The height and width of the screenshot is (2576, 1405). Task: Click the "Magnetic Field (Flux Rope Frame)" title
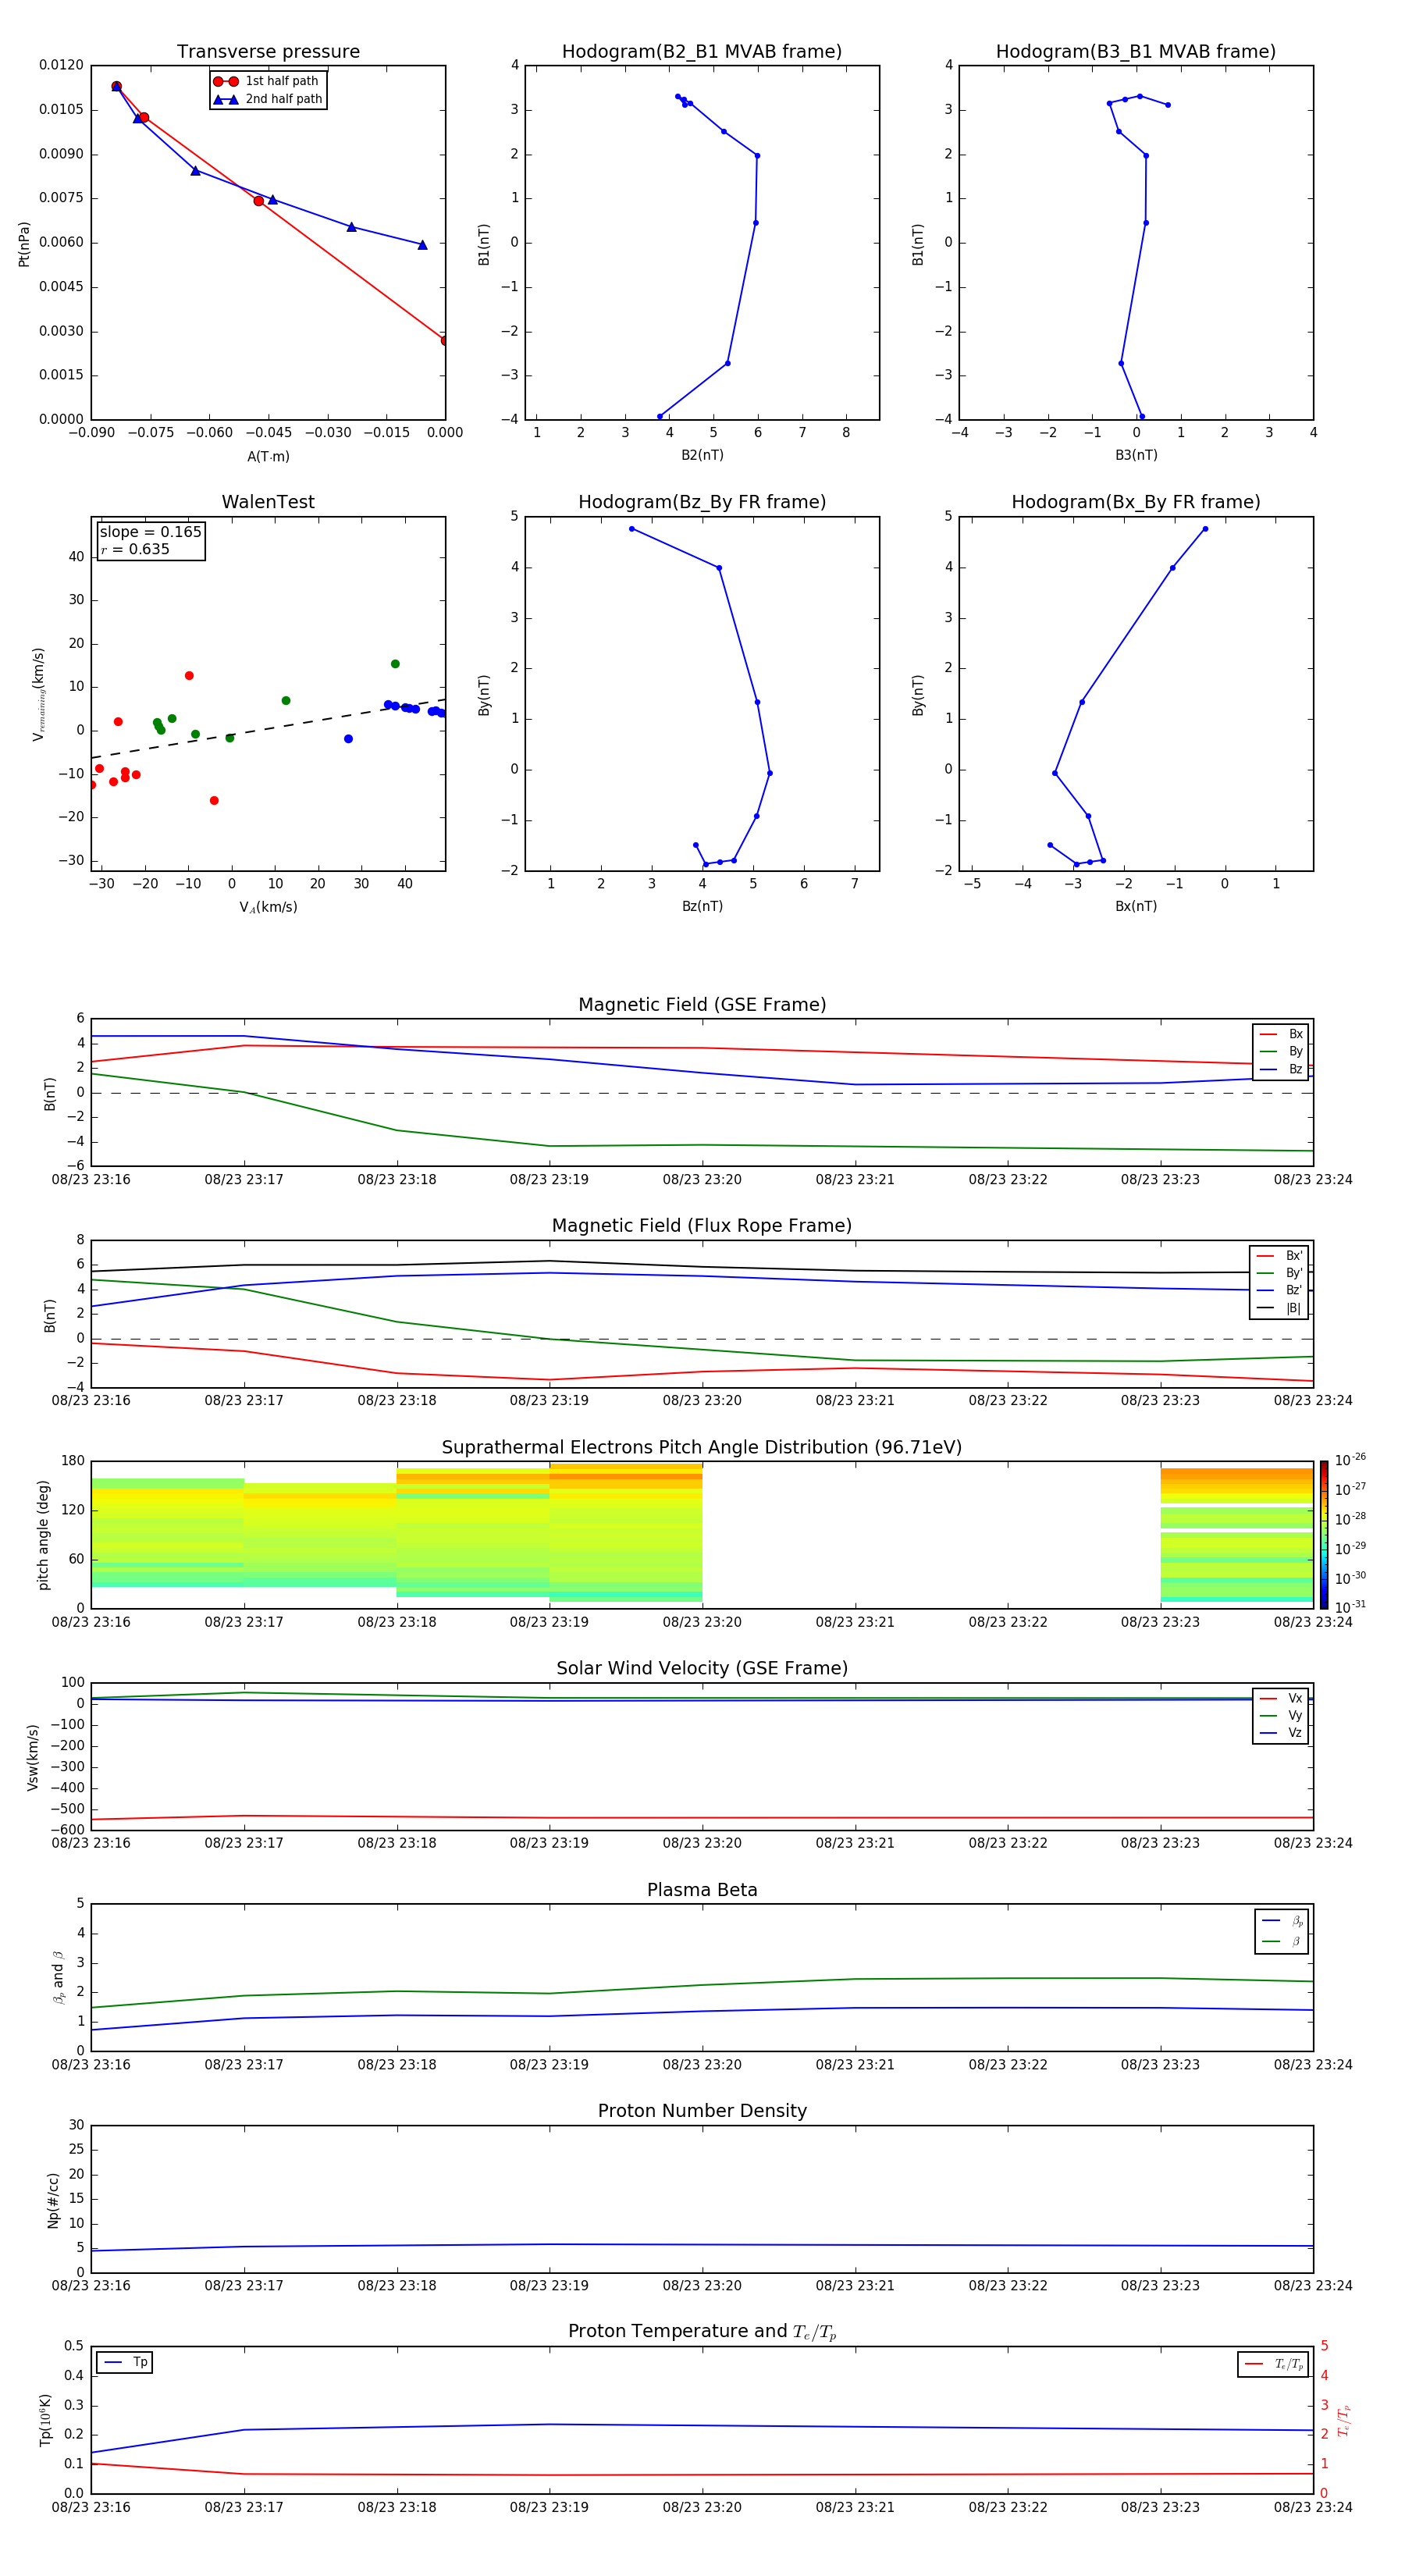click(702, 1226)
